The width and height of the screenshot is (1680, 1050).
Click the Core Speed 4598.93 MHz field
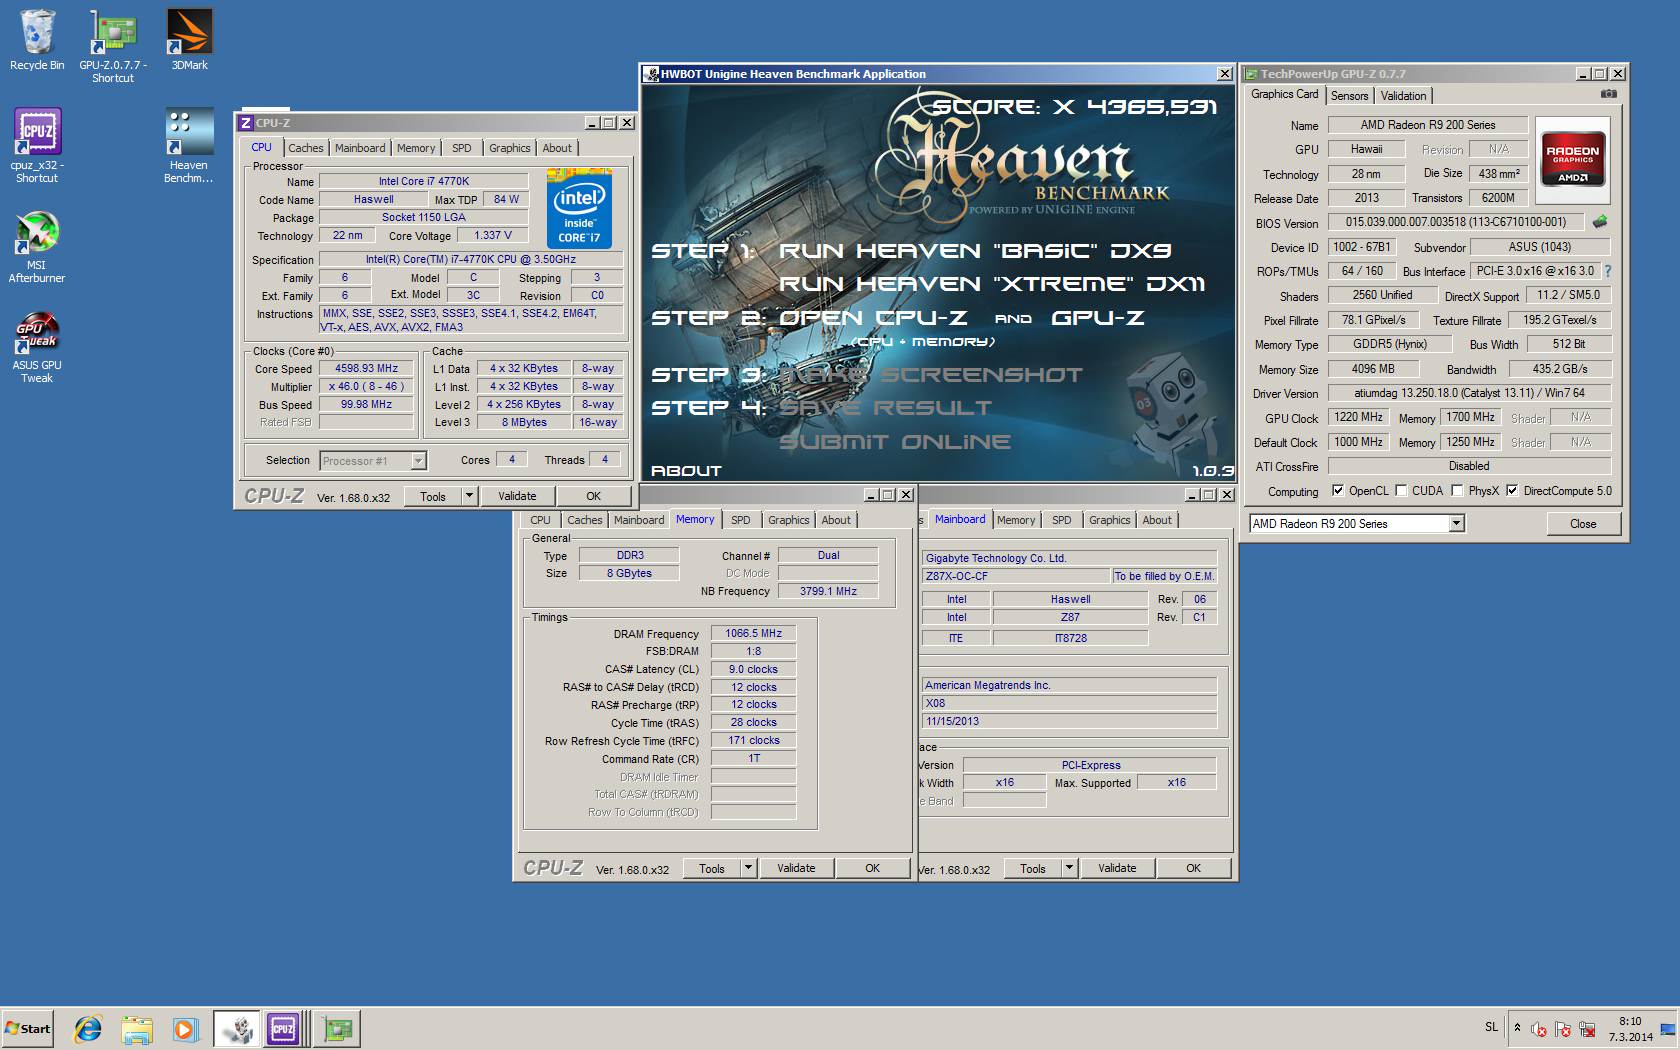pyautogui.click(x=366, y=368)
